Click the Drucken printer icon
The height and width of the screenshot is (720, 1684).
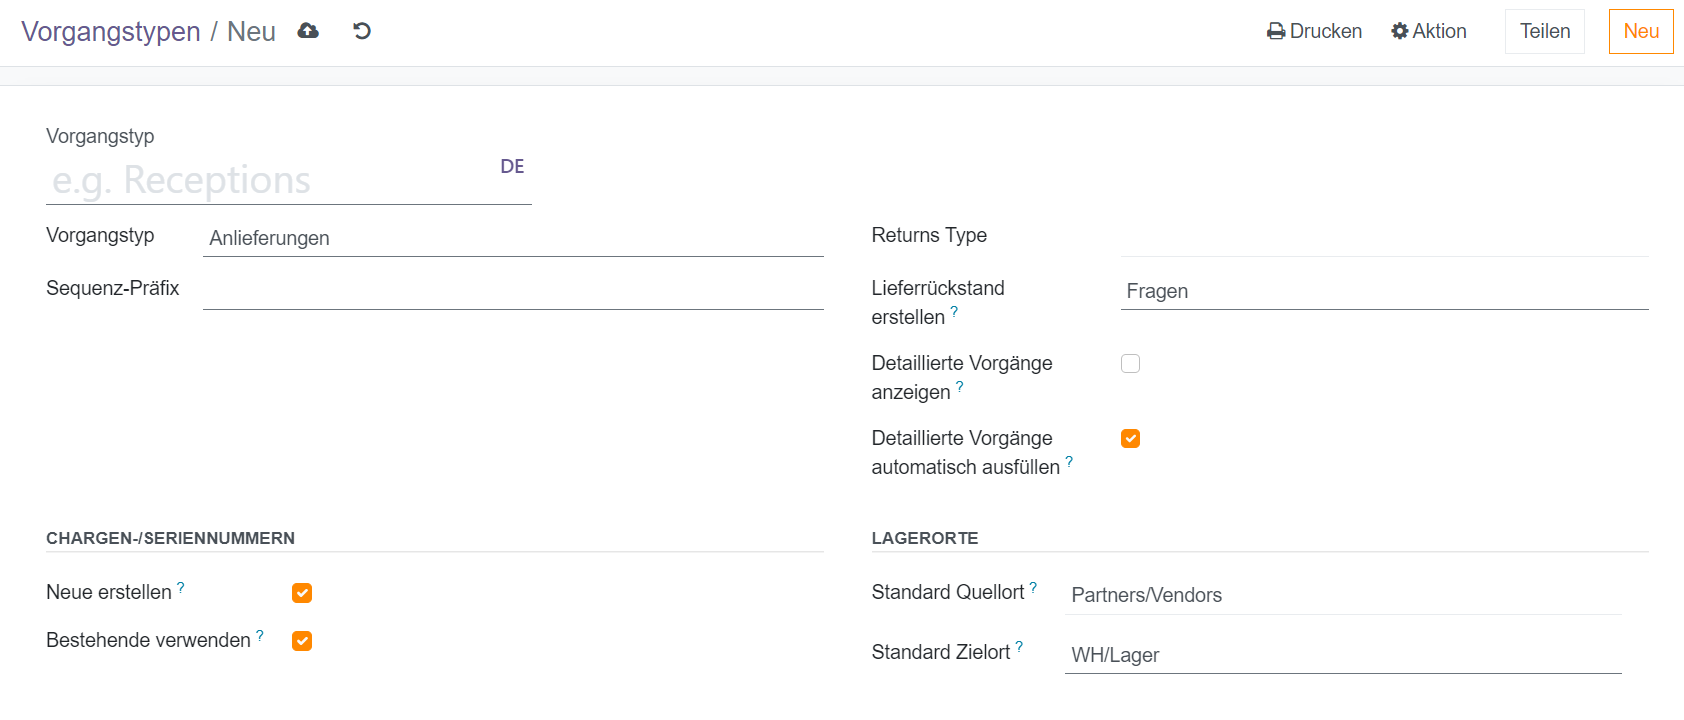1276,32
